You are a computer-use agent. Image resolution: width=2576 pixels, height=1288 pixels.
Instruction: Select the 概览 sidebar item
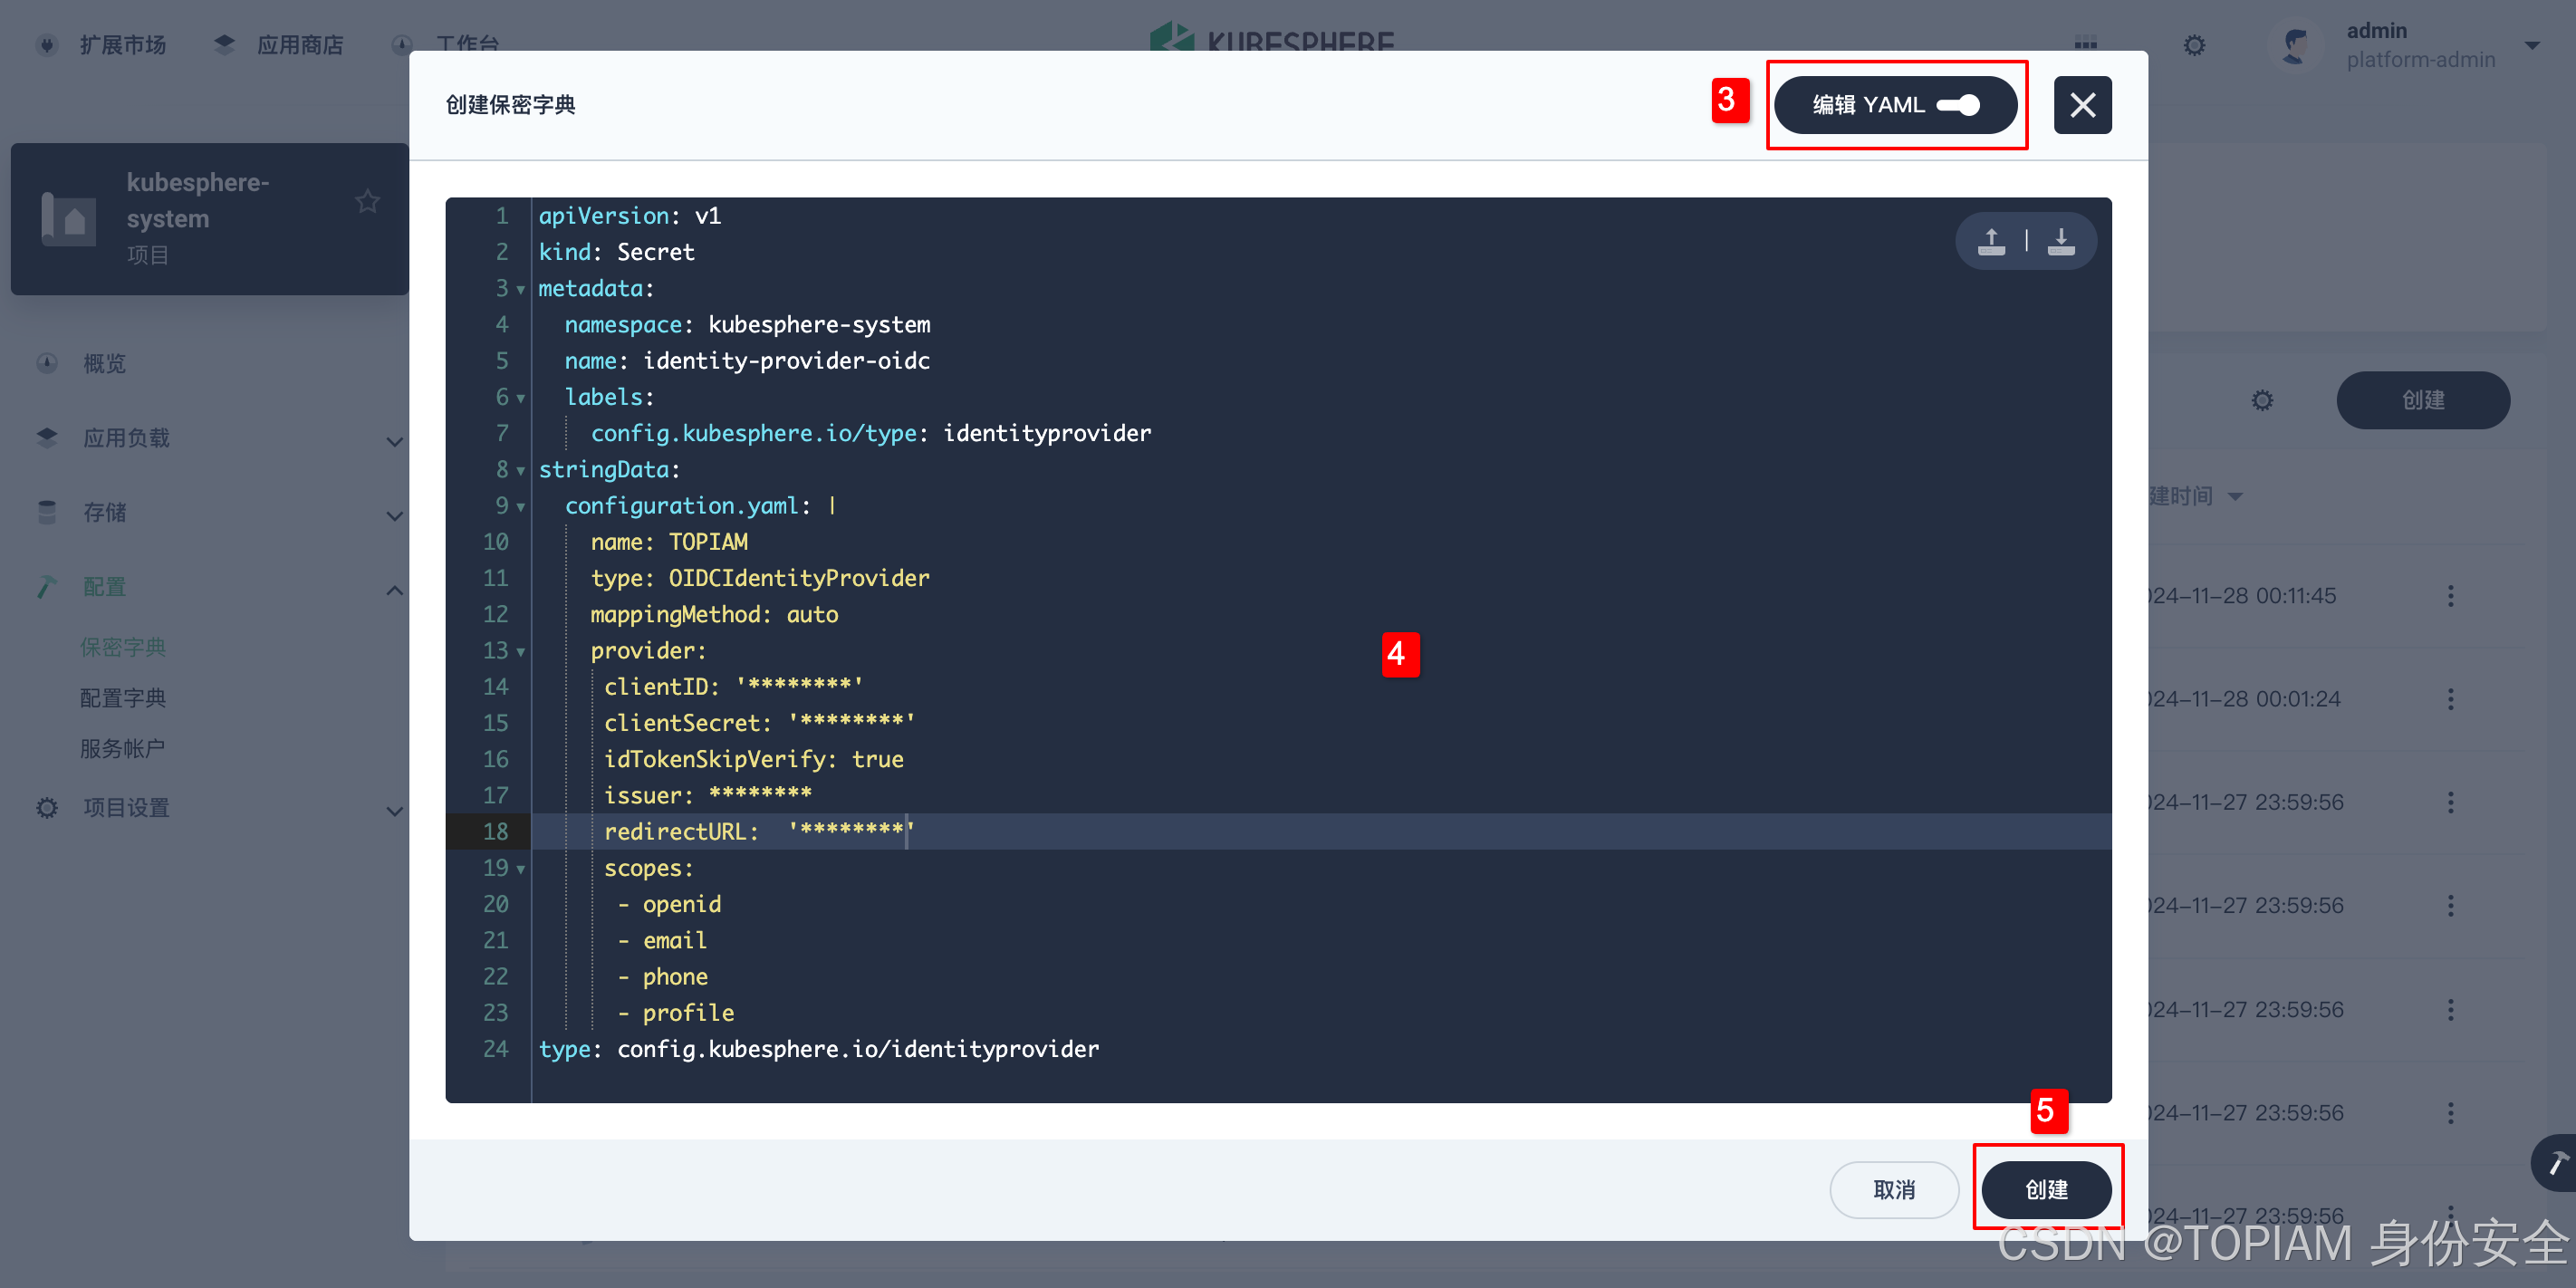coord(103,363)
